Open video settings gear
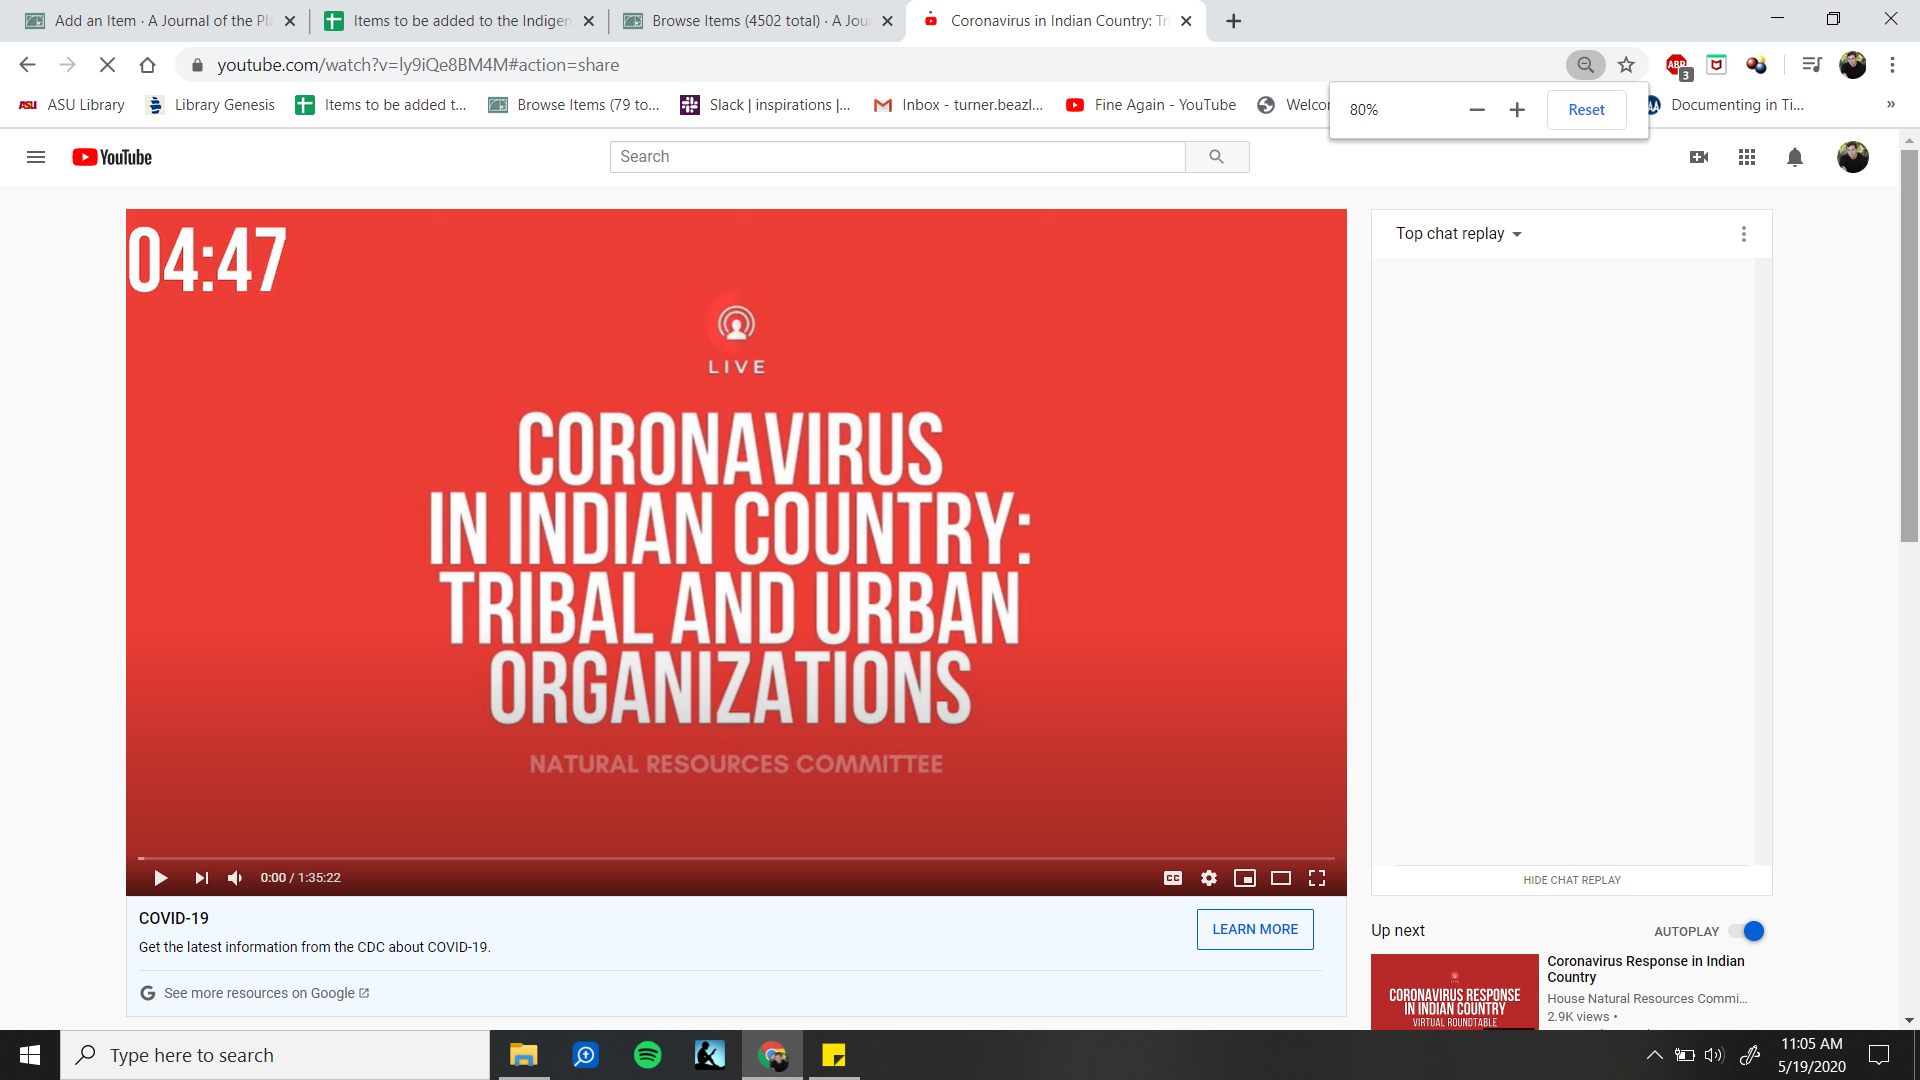 point(1209,878)
